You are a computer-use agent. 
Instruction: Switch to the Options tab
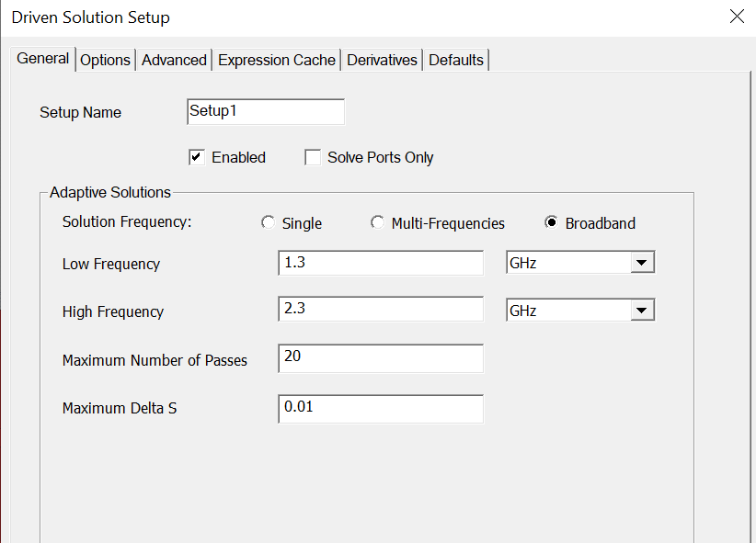click(x=105, y=60)
